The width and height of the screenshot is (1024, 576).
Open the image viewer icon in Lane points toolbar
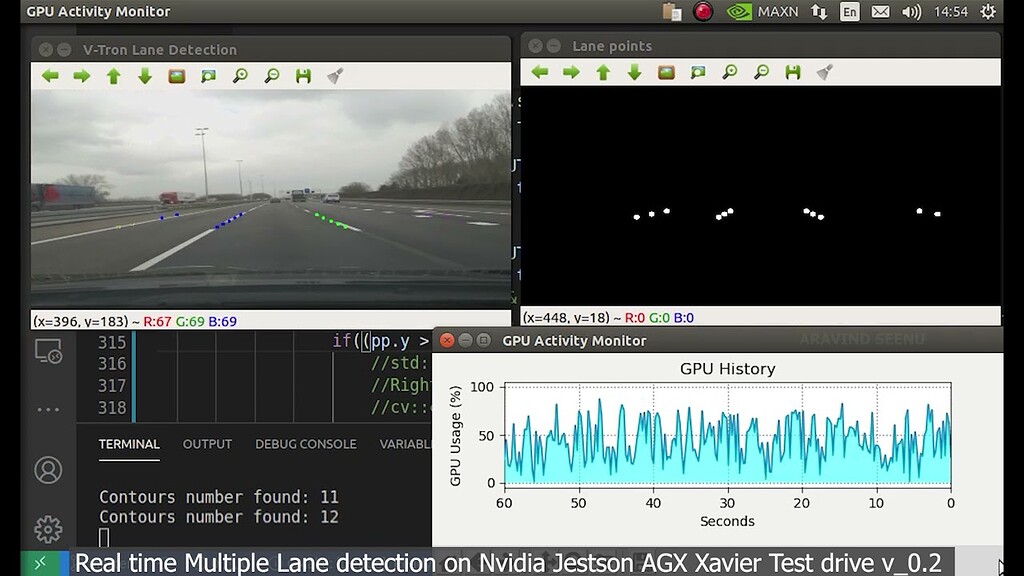click(666, 72)
